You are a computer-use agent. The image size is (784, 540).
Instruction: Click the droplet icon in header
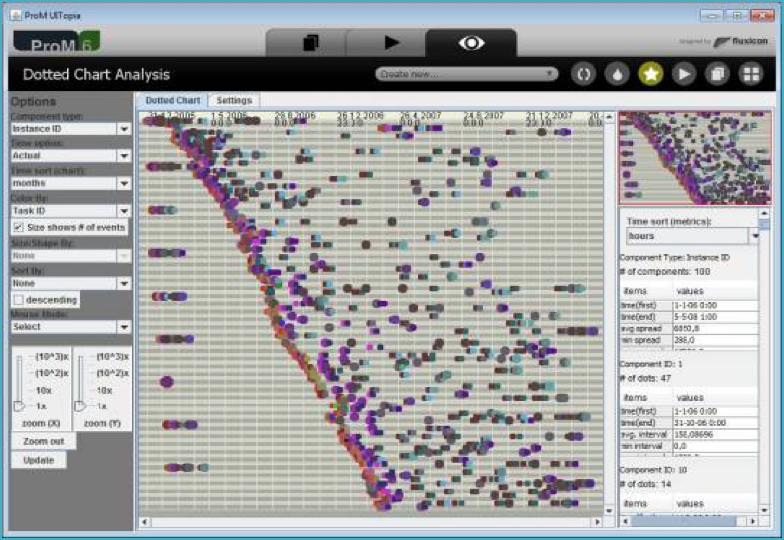point(617,74)
